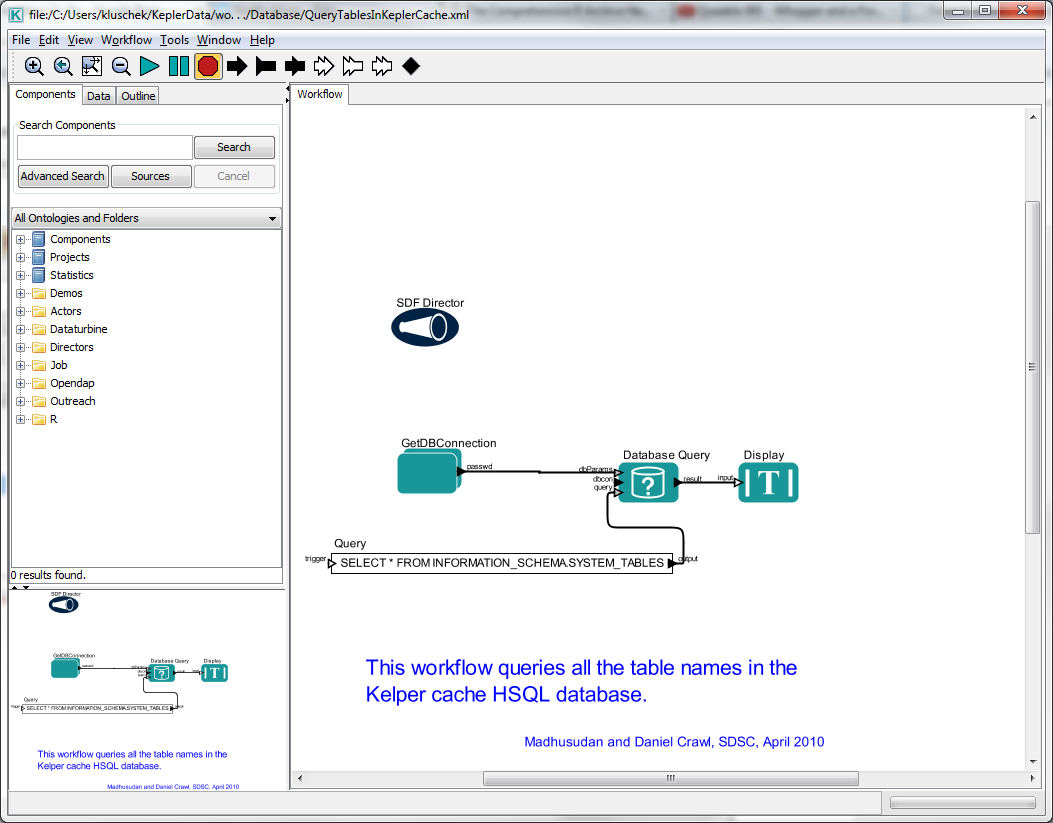The image size is (1053, 823).
Task: Select the Database Query actor icon
Action: tap(648, 483)
